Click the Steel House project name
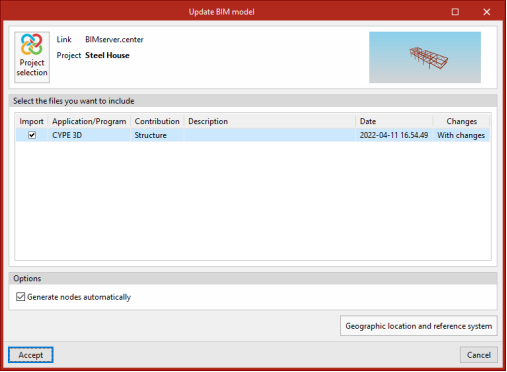Viewport: 507px width, 372px height. point(107,55)
